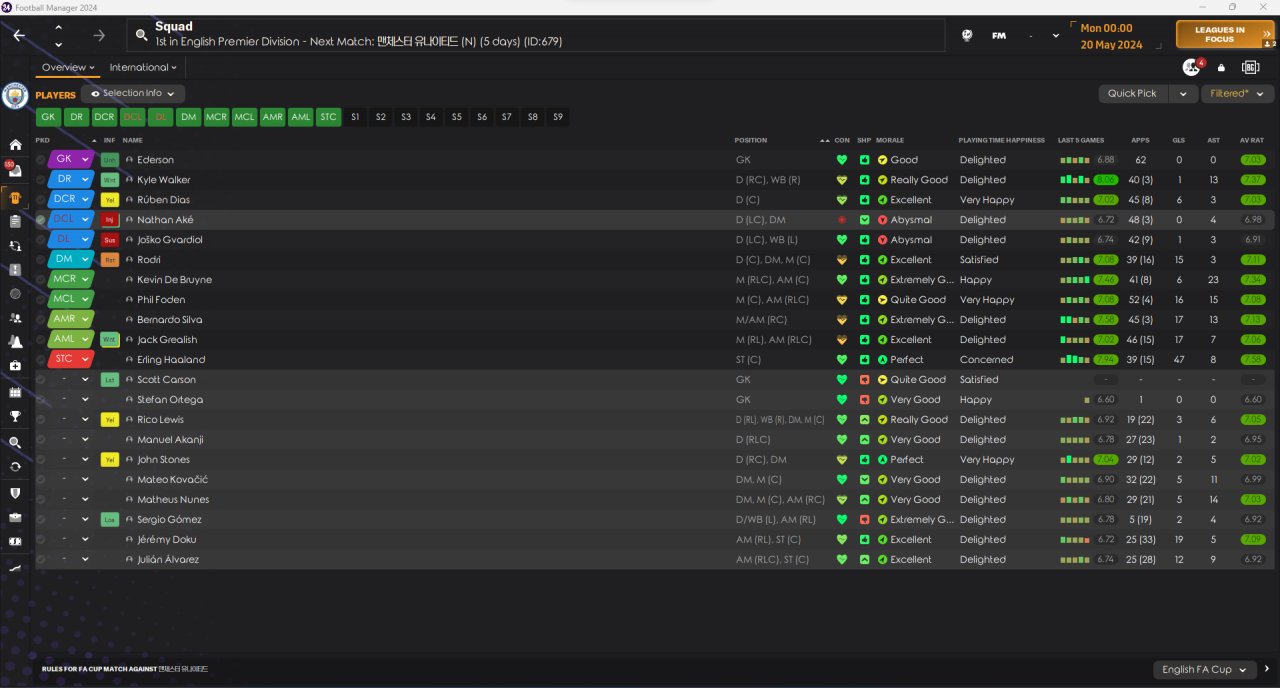The image size is (1280, 688).
Task: Open the English FA Cup dropdown
Action: click(1206, 670)
